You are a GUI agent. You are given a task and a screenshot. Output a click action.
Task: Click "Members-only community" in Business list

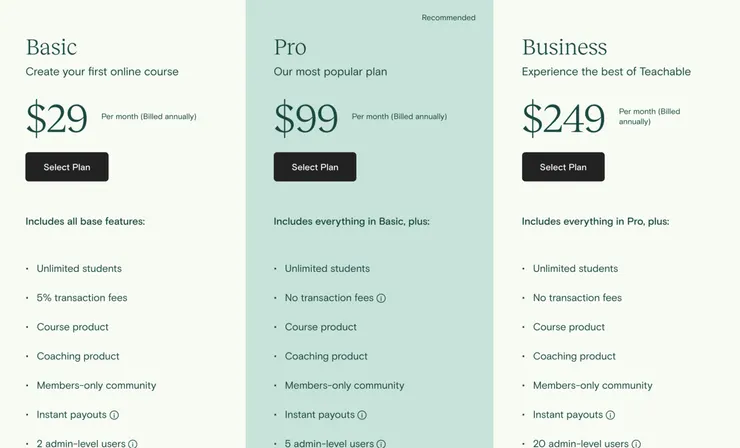coord(592,386)
